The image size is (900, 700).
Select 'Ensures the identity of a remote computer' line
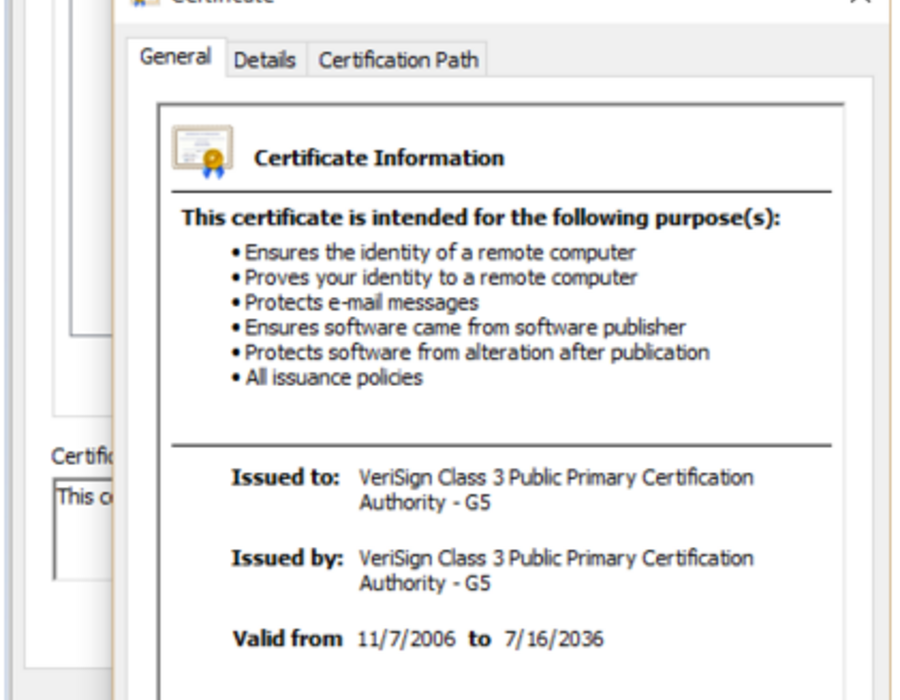tap(440, 252)
